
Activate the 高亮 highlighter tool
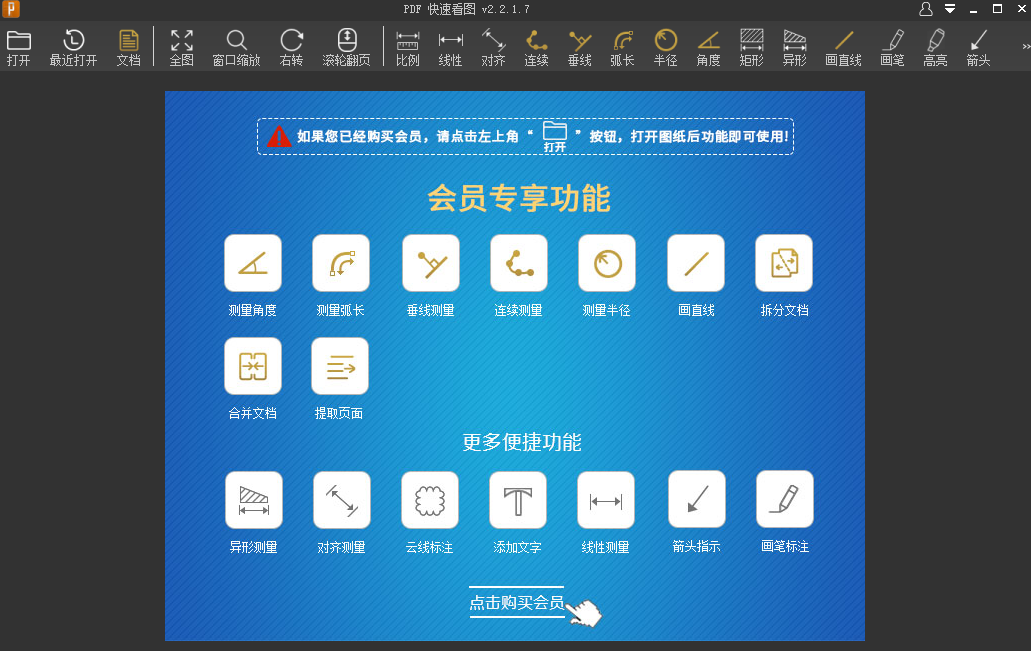(934, 47)
